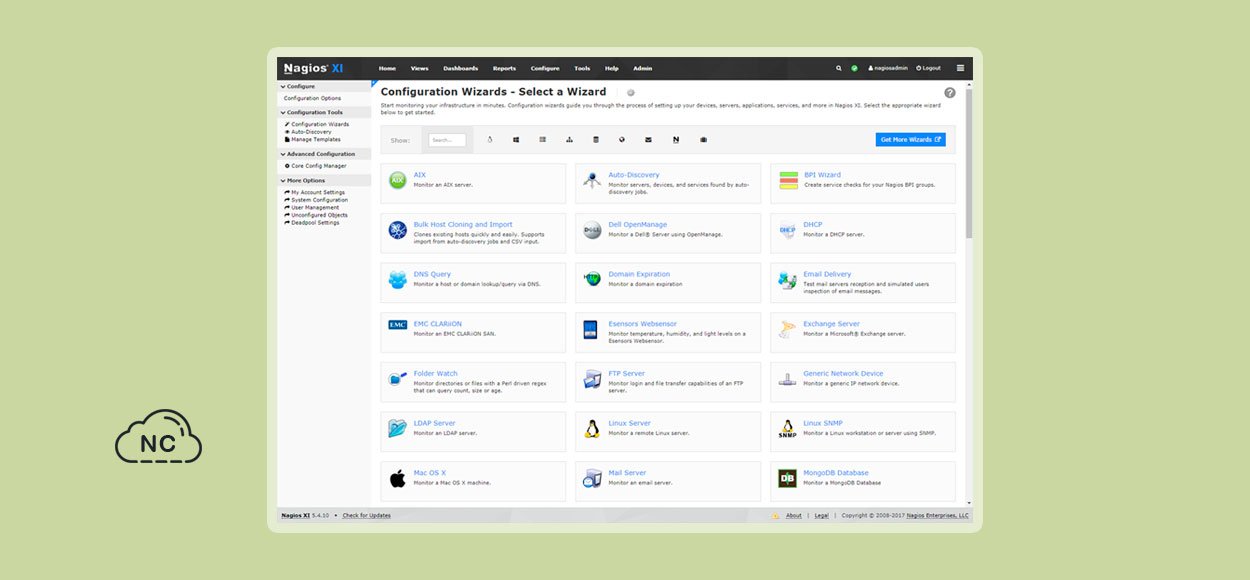Image resolution: width=1250 pixels, height=580 pixels.
Task: Filter wizards by Linux icon
Action: 490,140
